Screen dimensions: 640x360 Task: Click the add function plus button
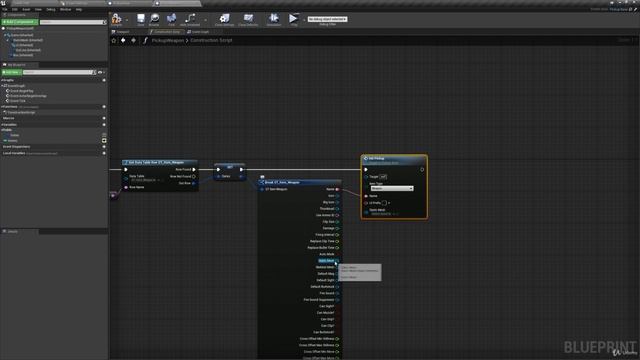(x=104, y=107)
